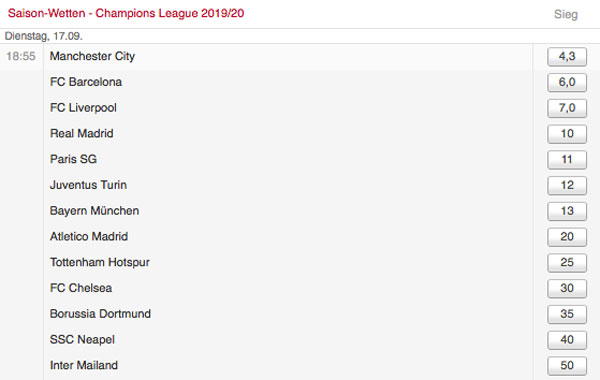
Task: Open the Saison-Wetten Champions League 2019/20 heading
Action: [126, 13]
